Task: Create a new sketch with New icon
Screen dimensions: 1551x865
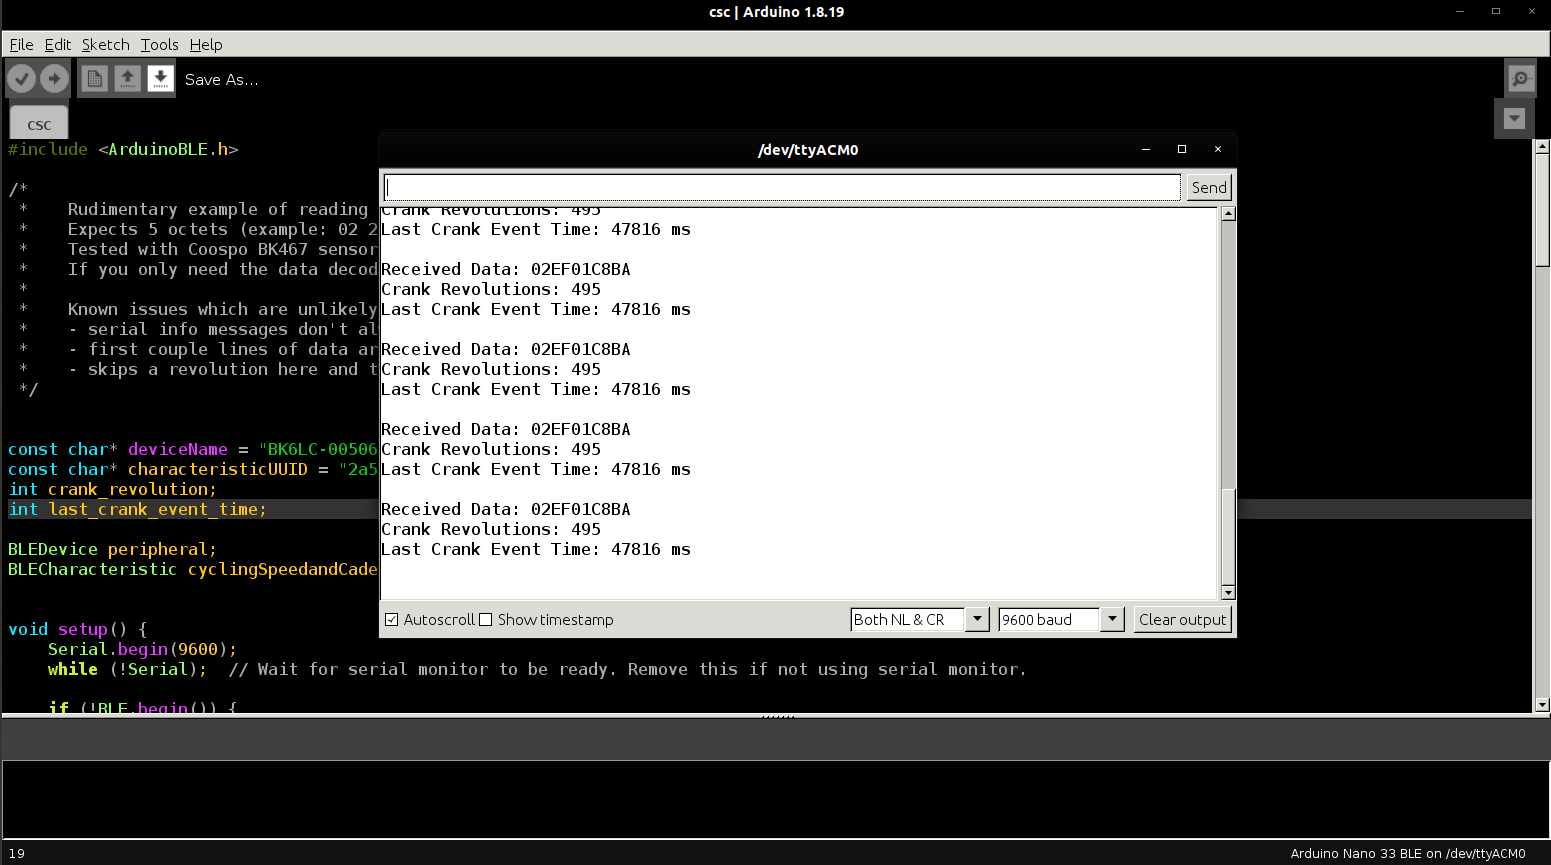Action: (x=95, y=78)
